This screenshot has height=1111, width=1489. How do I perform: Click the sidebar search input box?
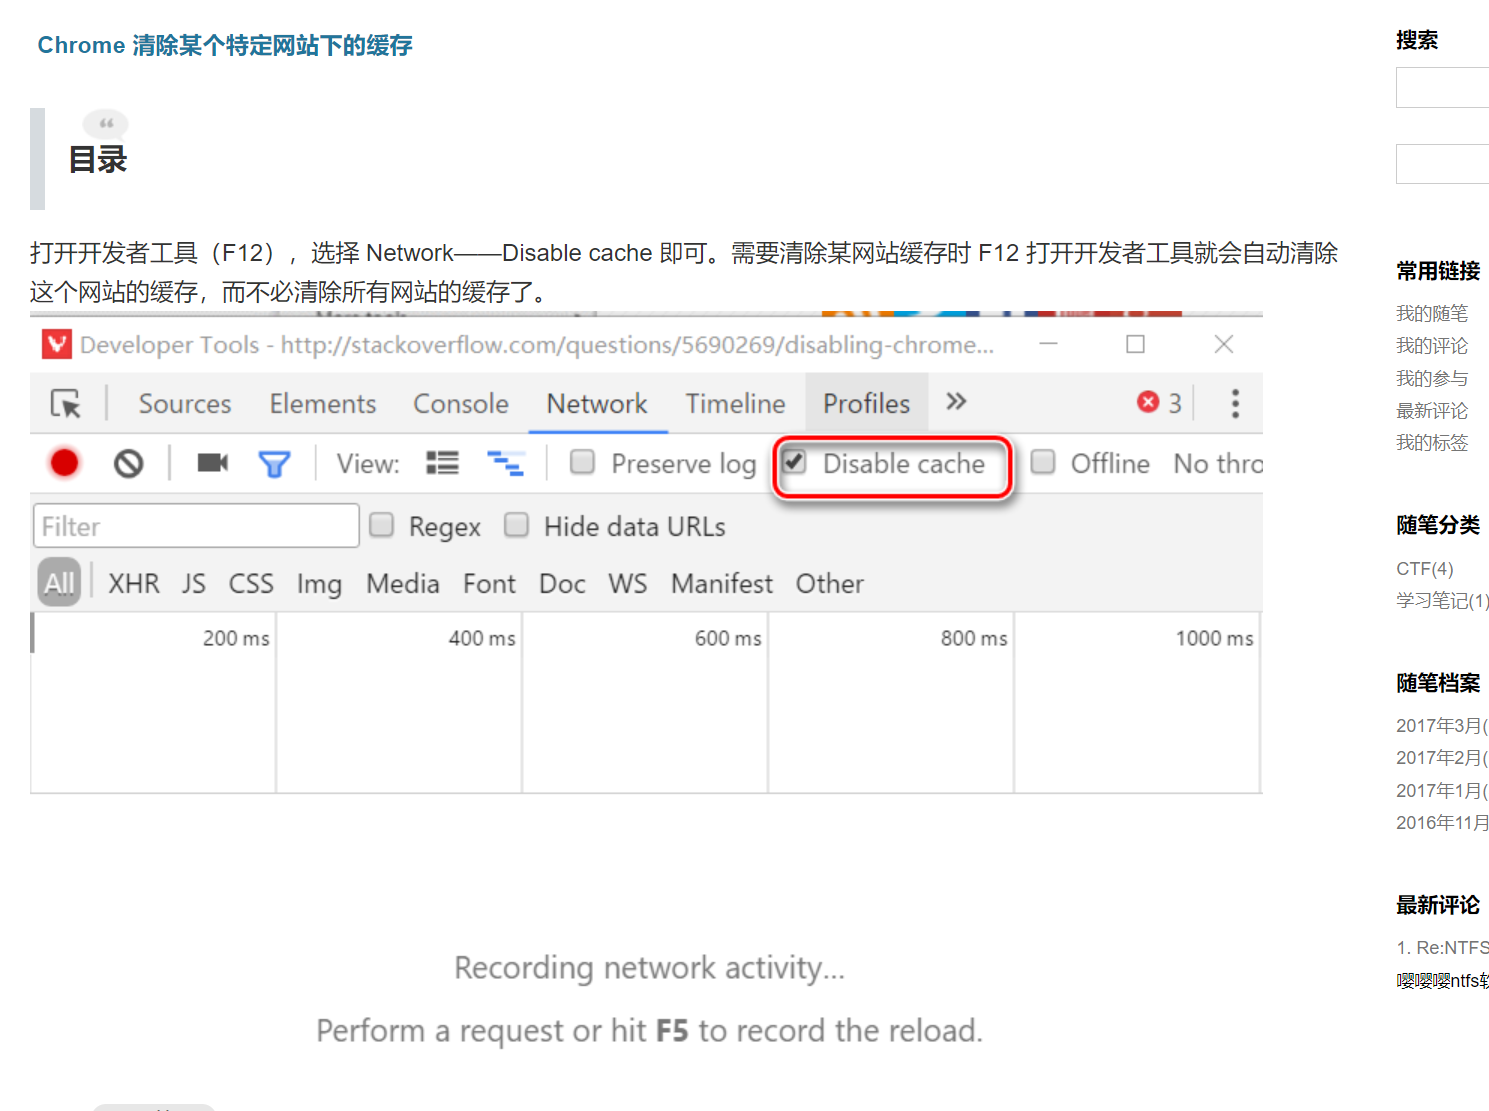[1442, 88]
